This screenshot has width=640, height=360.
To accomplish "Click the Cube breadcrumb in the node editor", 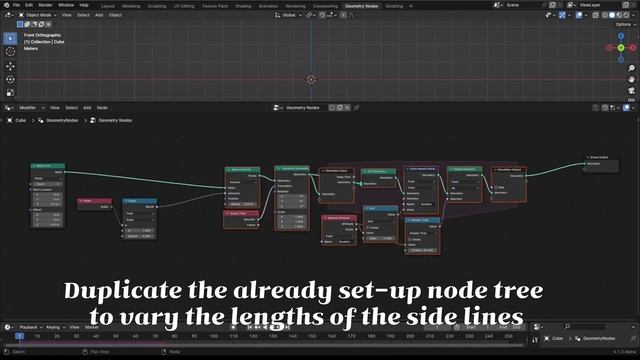I will [16, 120].
